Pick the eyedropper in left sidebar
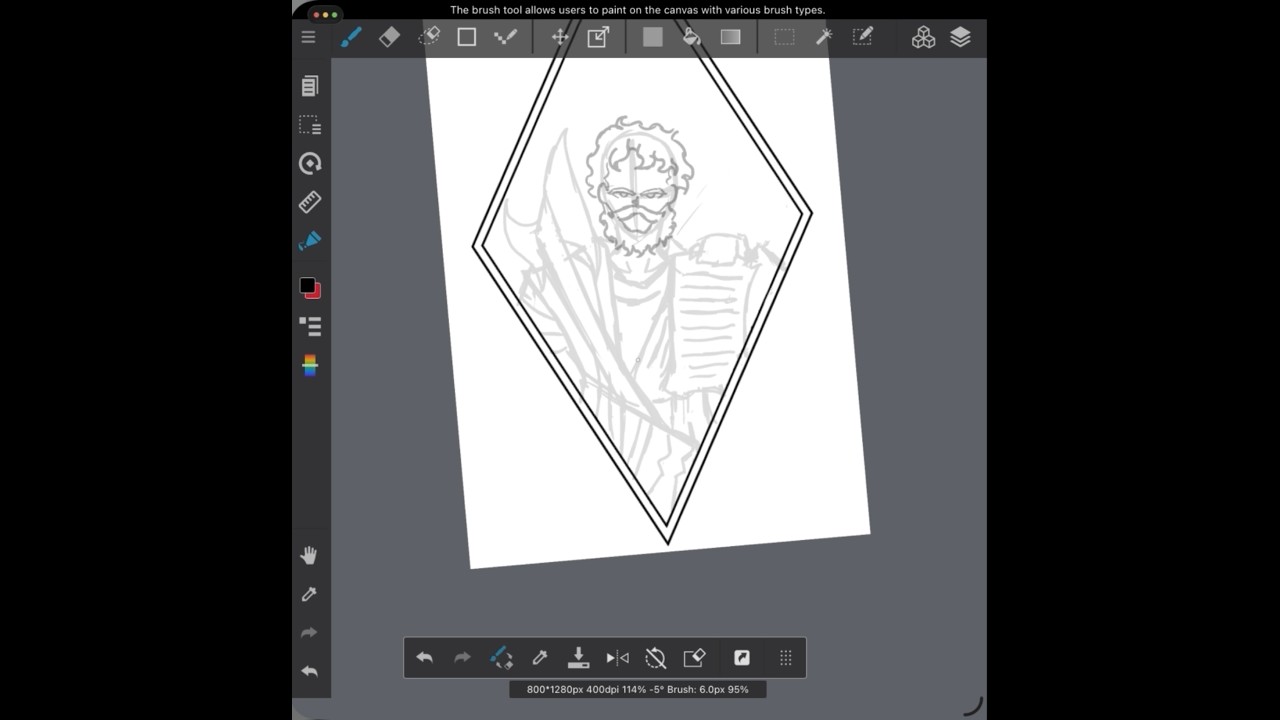 pyautogui.click(x=310, y=594)
